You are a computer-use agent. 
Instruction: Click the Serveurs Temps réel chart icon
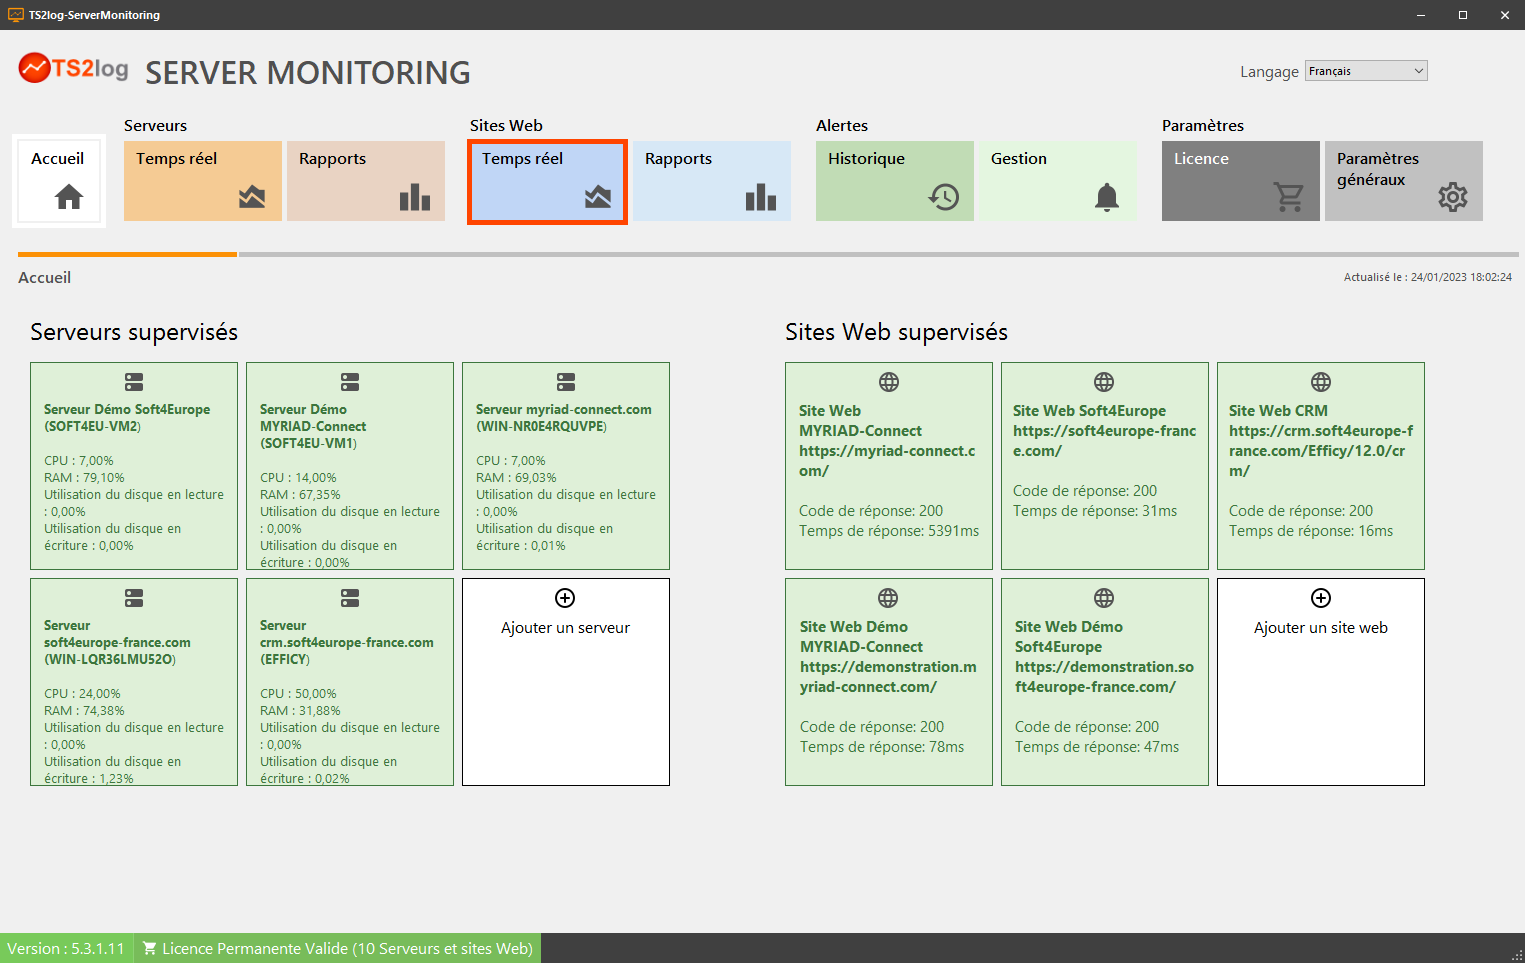(252, 197)
